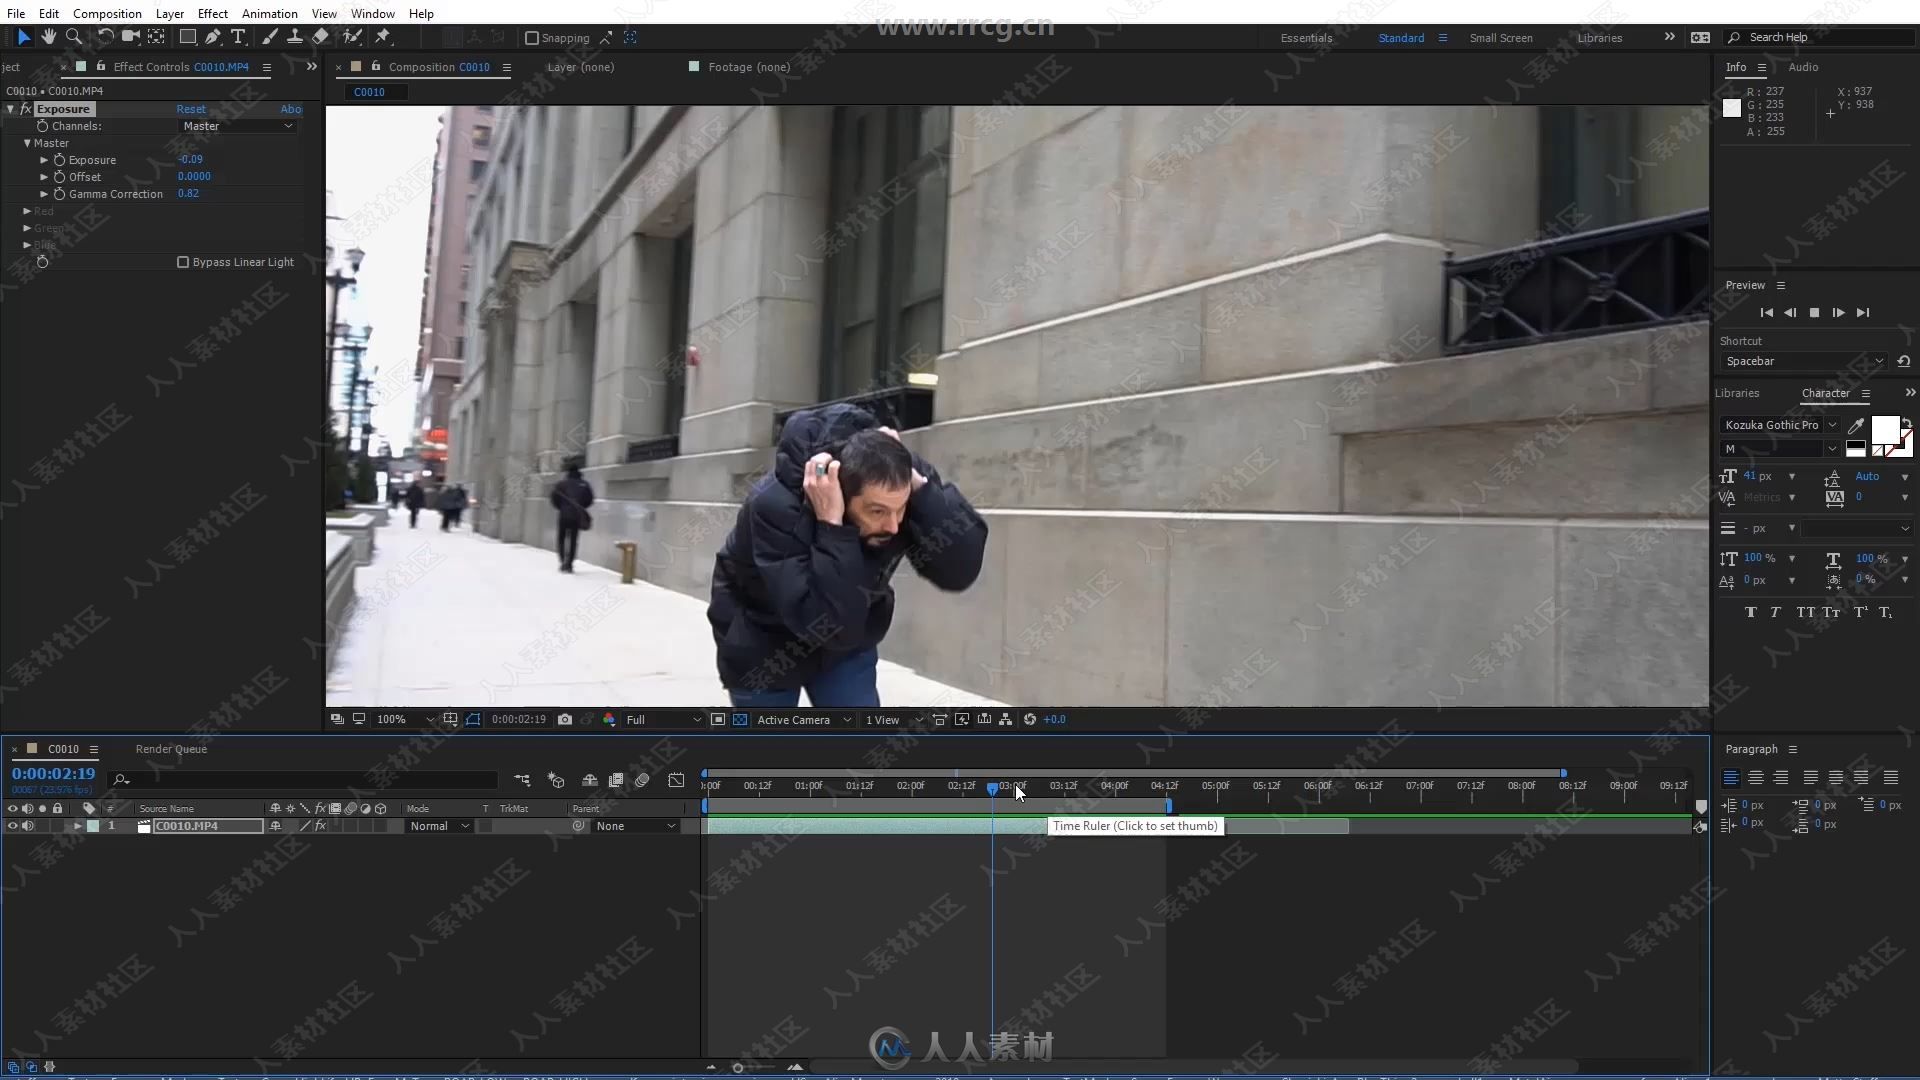Viewport: 1920px width, 1080px height.
Task: Open the Composition Flowchart icon in viewer
Action: pyautogui.click(x=1005, y=719)
